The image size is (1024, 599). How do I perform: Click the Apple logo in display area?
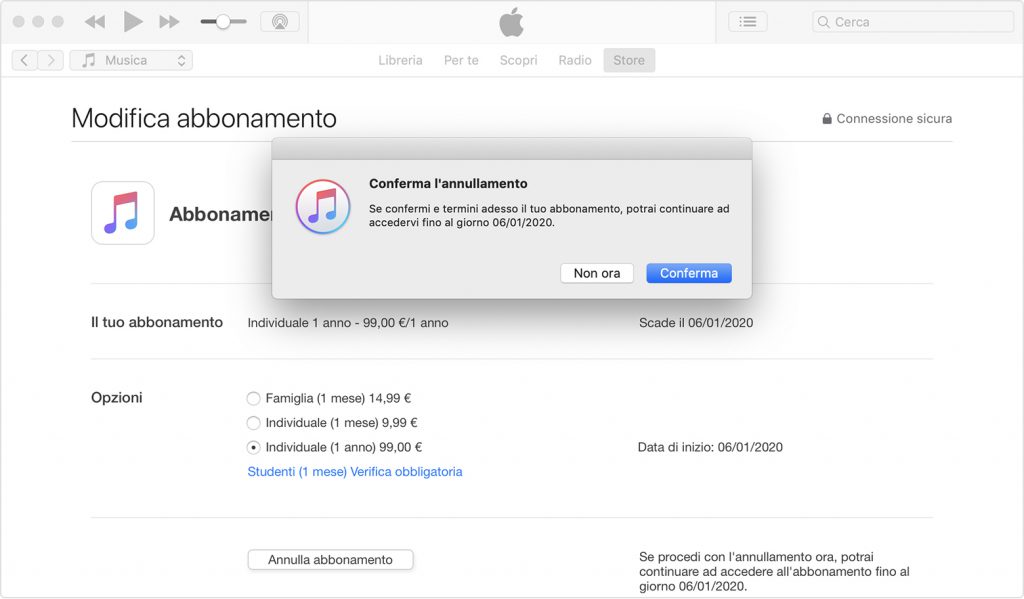point(511,22)
